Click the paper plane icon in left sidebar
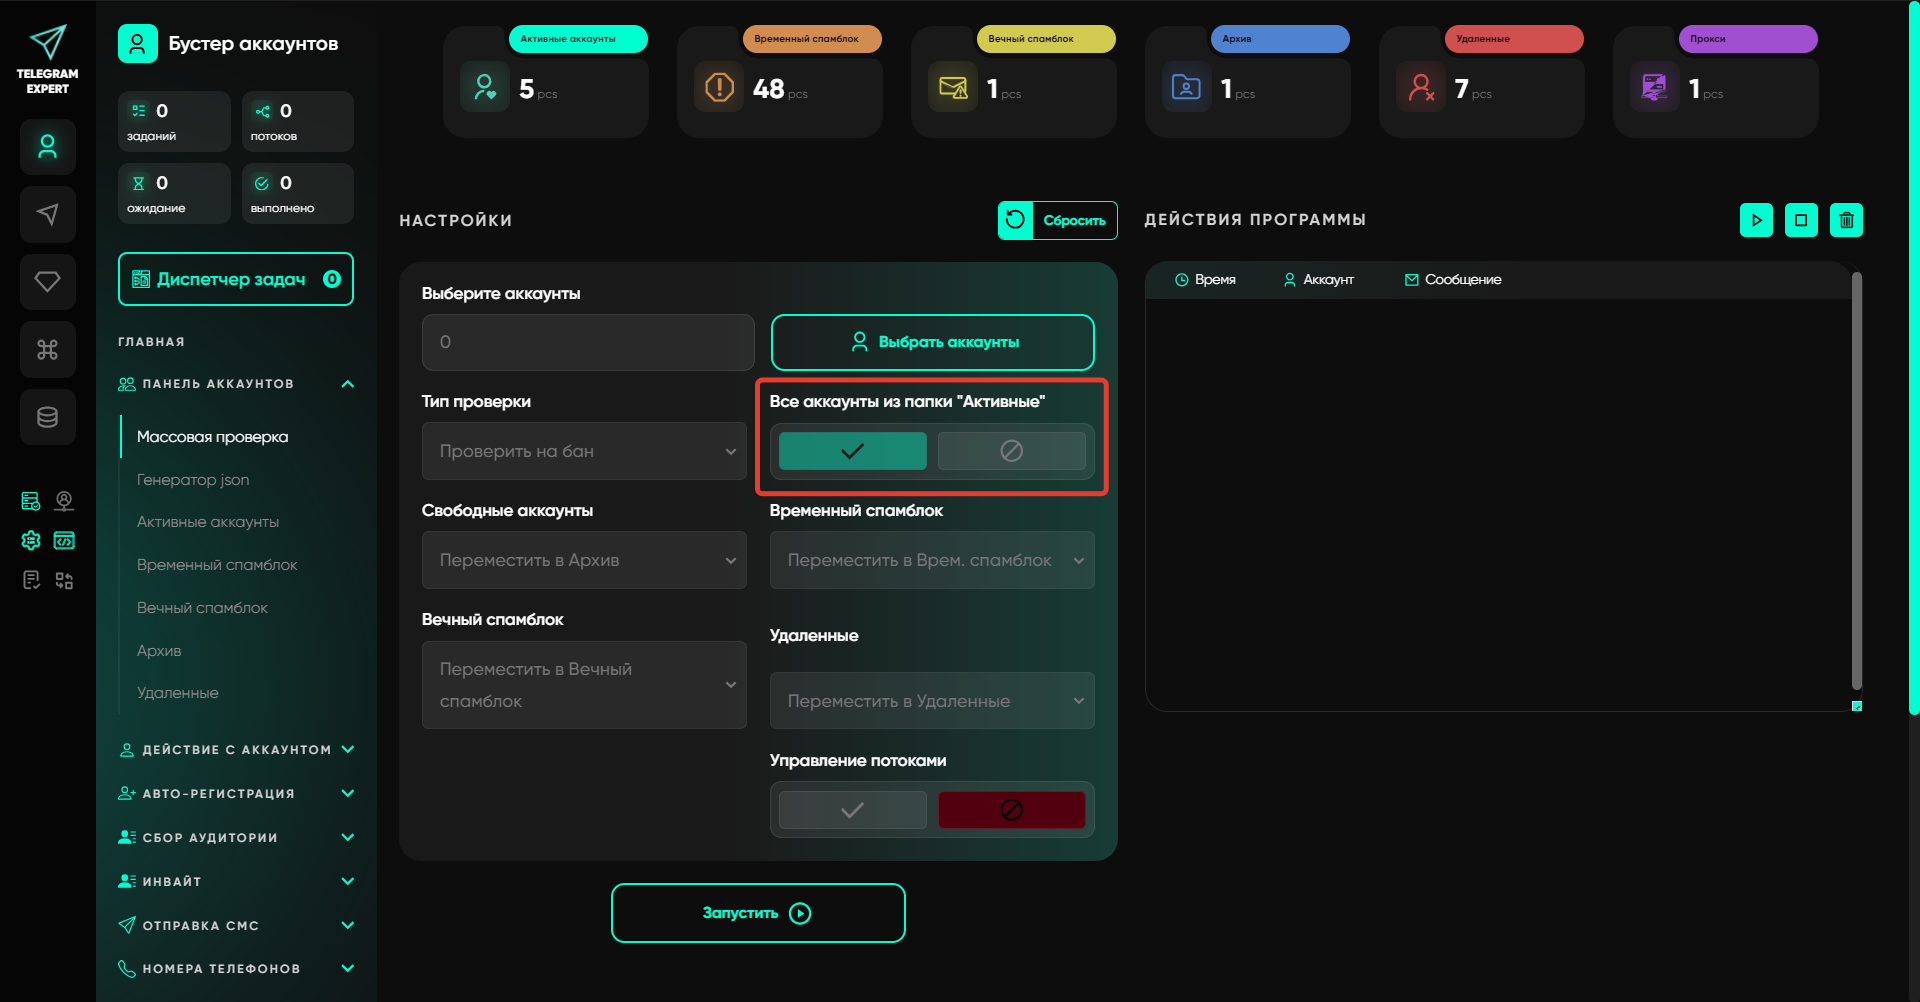 coord(47,214)
